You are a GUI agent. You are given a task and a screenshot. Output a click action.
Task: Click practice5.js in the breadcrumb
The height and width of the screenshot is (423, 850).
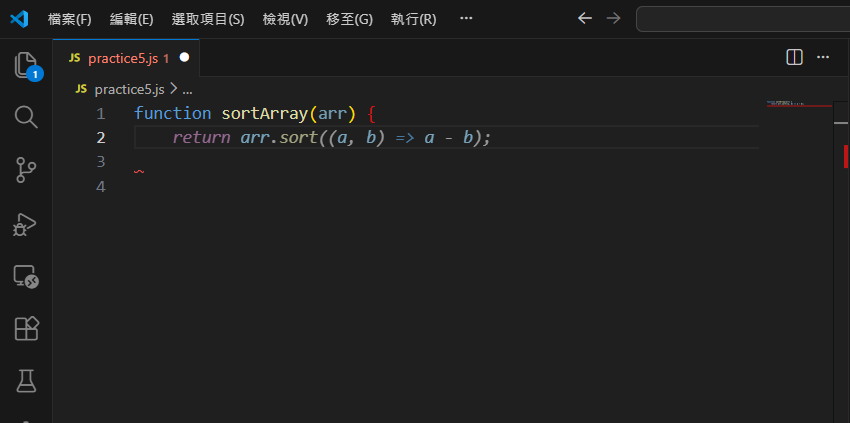click(x=128, y=89)
